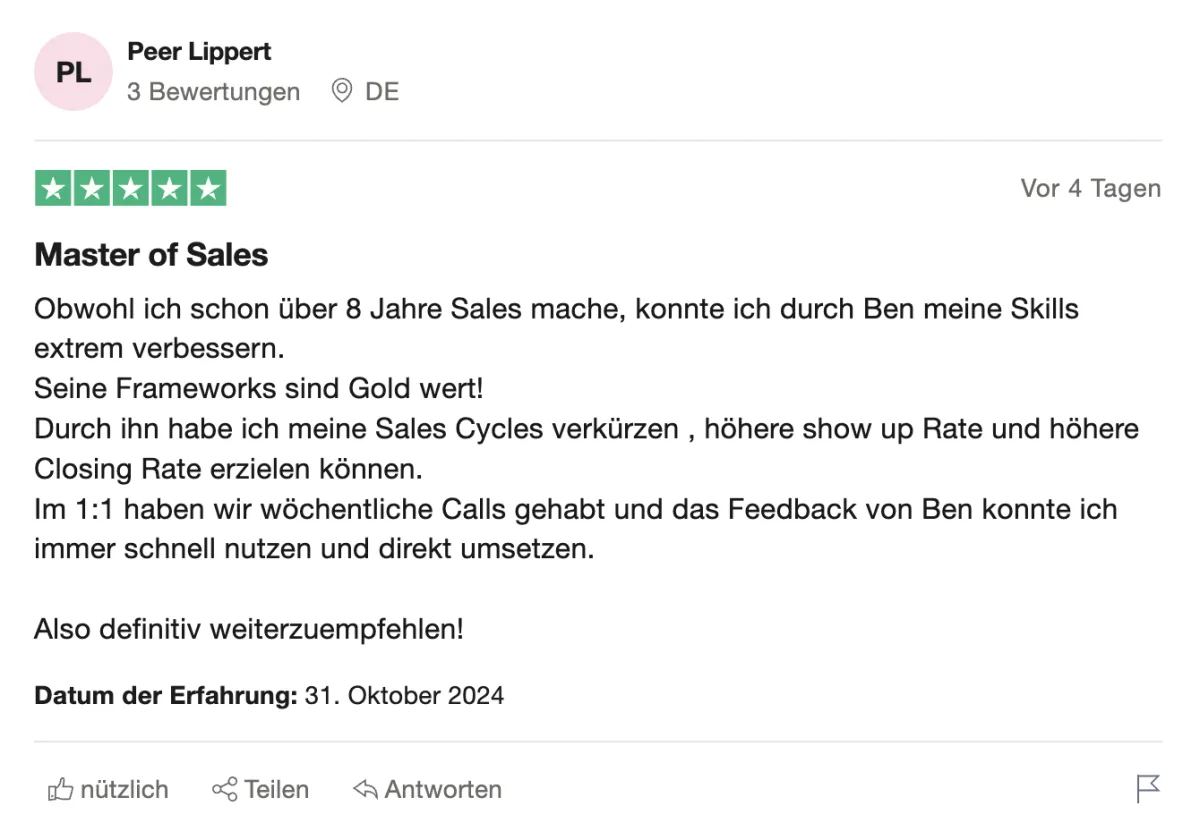This screenshot has height=823, width=1200.
Task: Click the PL avatar circle
Action: (x=73, y=72)
